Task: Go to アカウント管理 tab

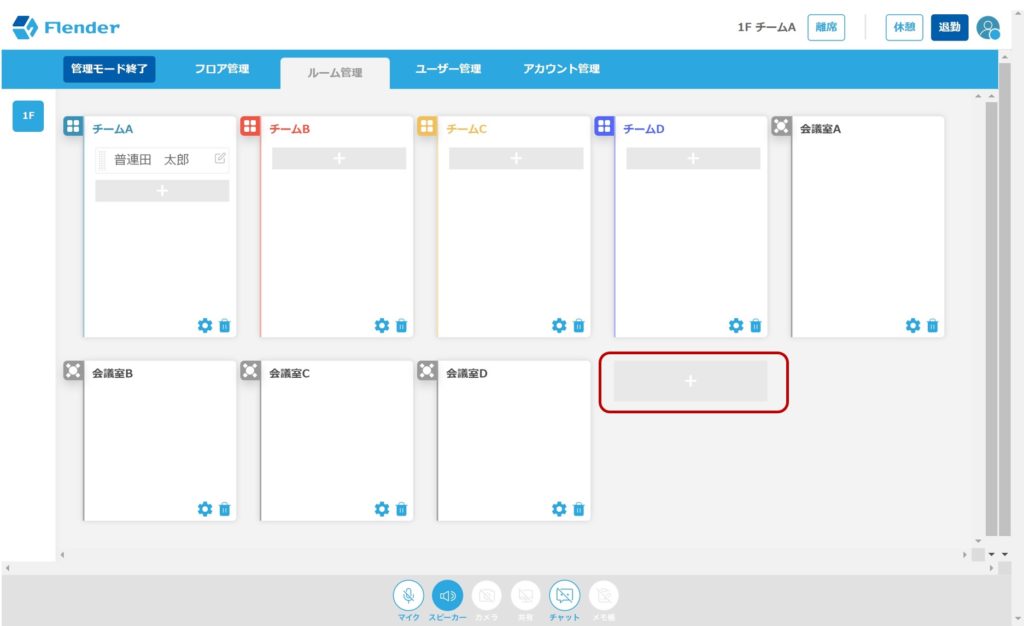Action: point(561,69)
